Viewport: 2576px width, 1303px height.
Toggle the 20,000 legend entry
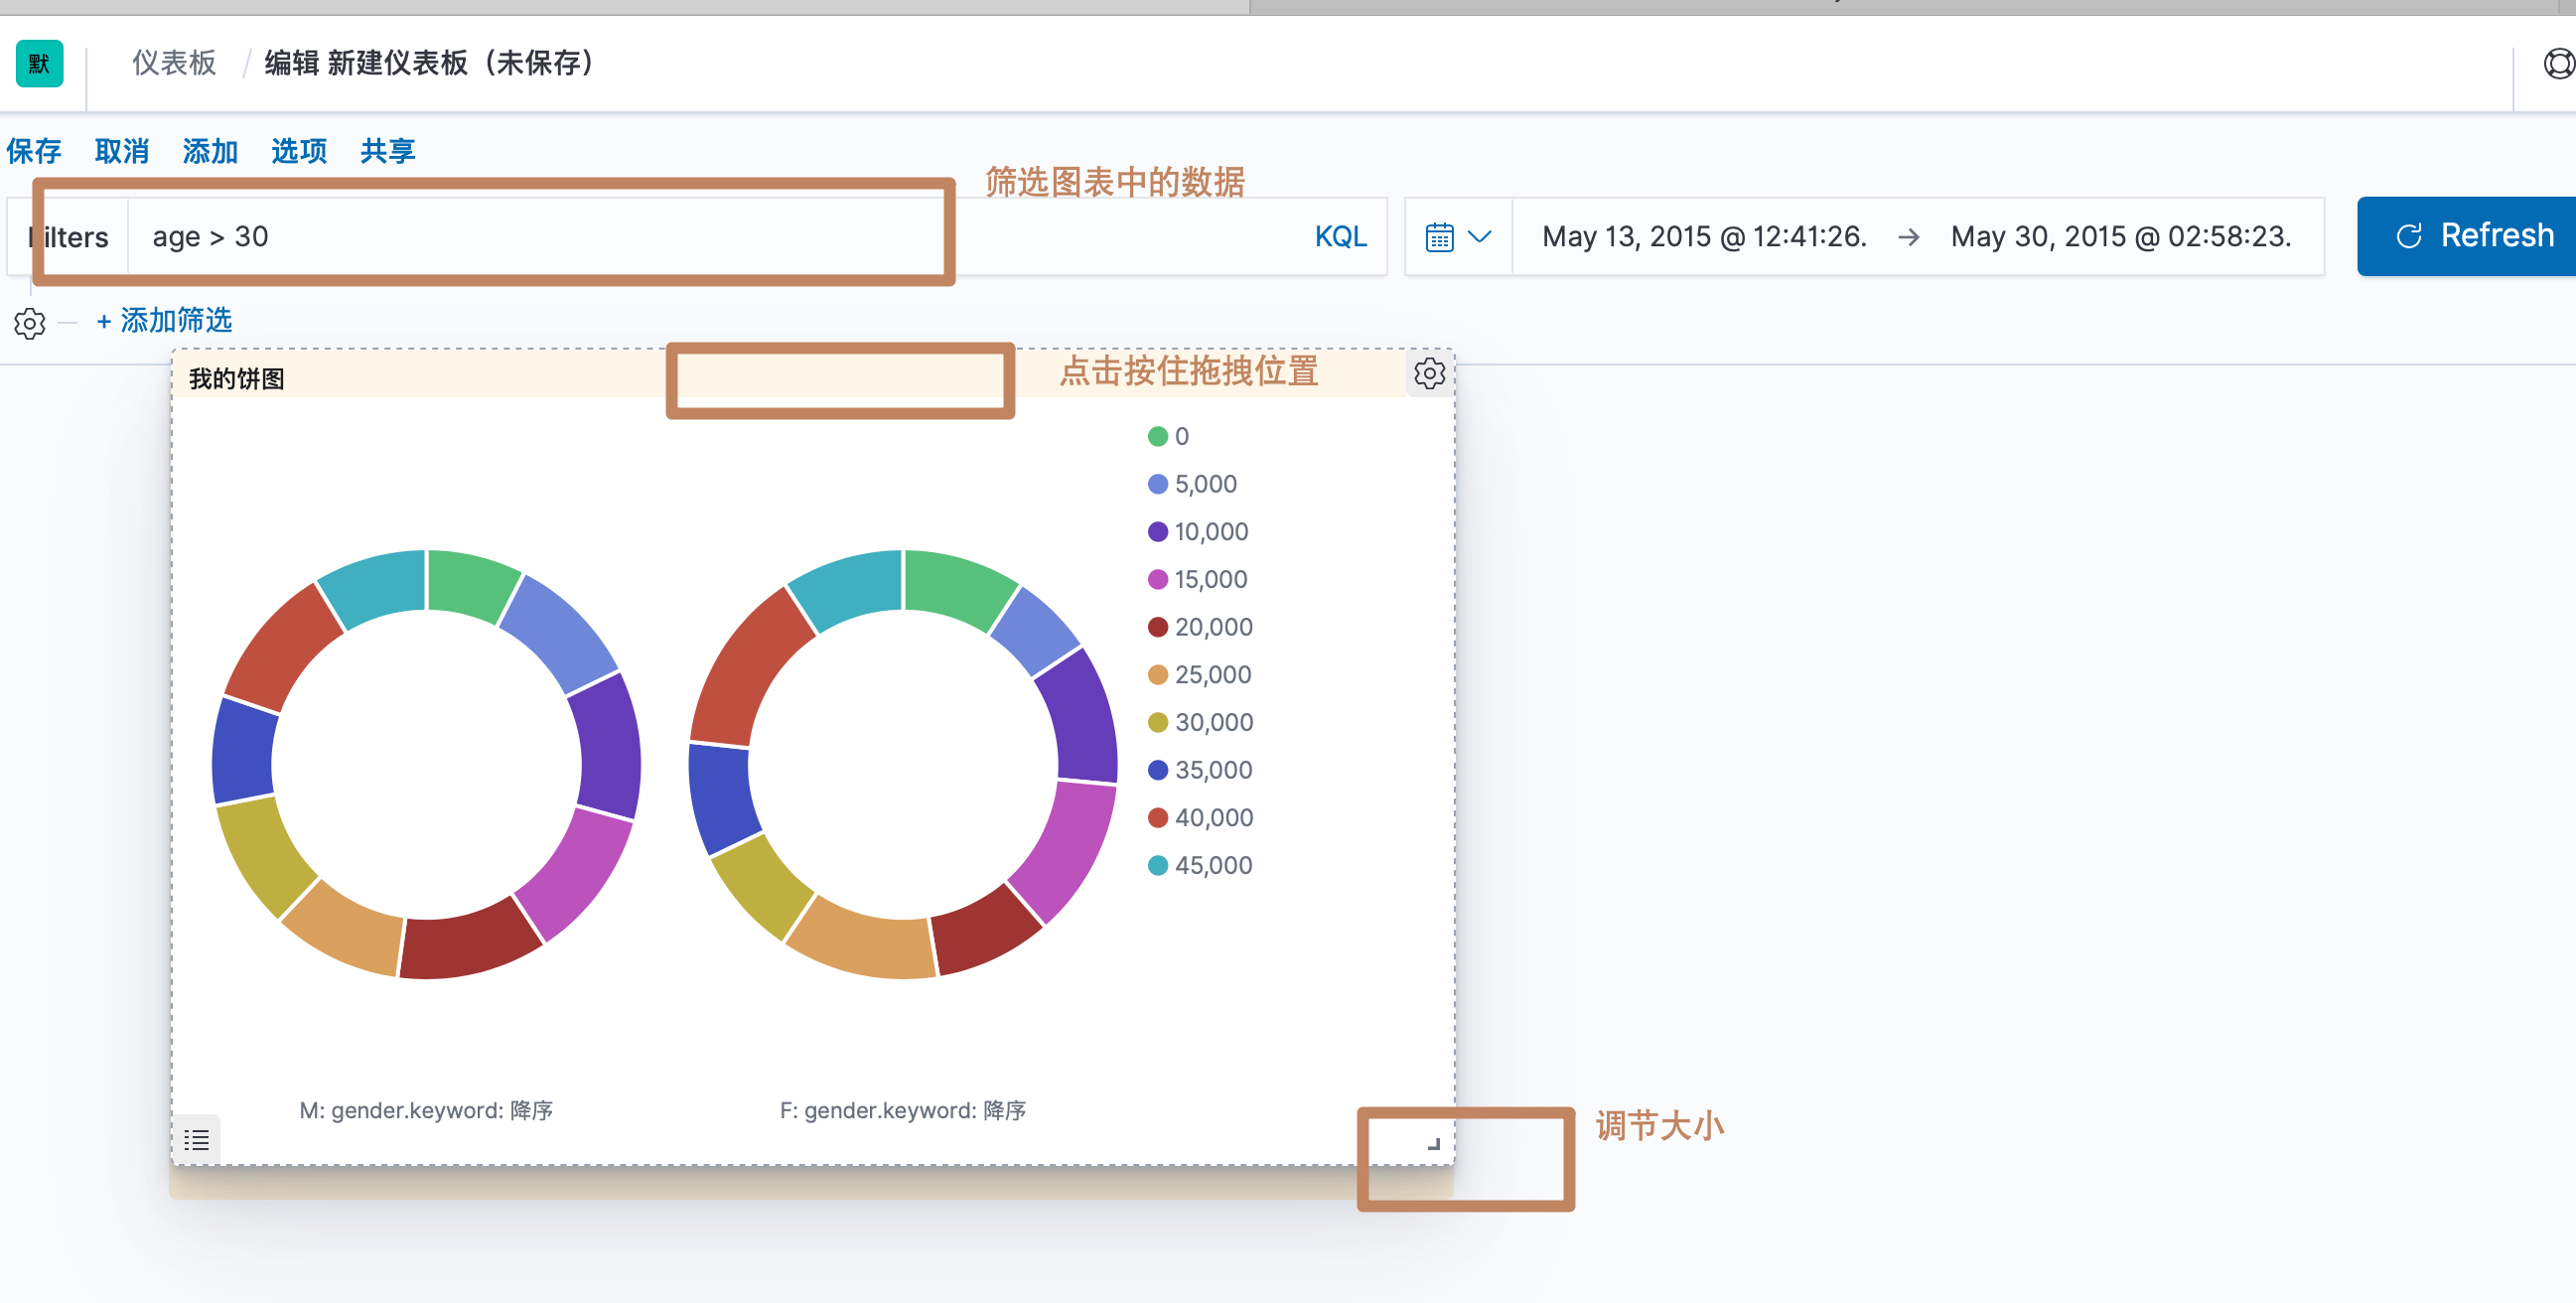[x=1212, y=627]
